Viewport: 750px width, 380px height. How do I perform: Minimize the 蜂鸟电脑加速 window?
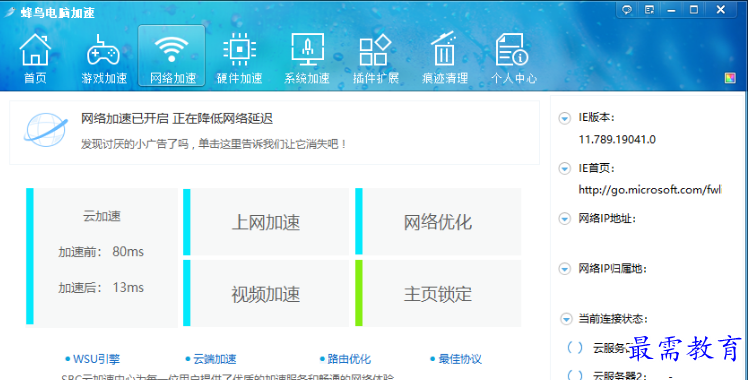click(x=672, y=10)
